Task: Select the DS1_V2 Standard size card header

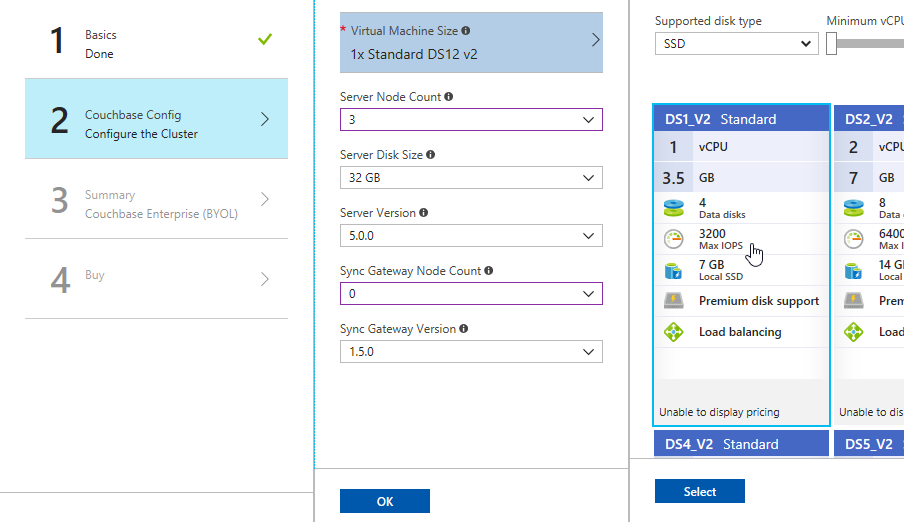Action: (741, 119)
